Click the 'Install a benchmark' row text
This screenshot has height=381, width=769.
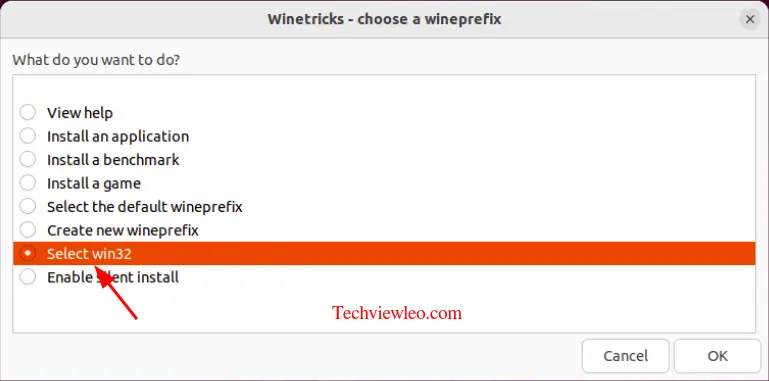[x=113, y=160]
